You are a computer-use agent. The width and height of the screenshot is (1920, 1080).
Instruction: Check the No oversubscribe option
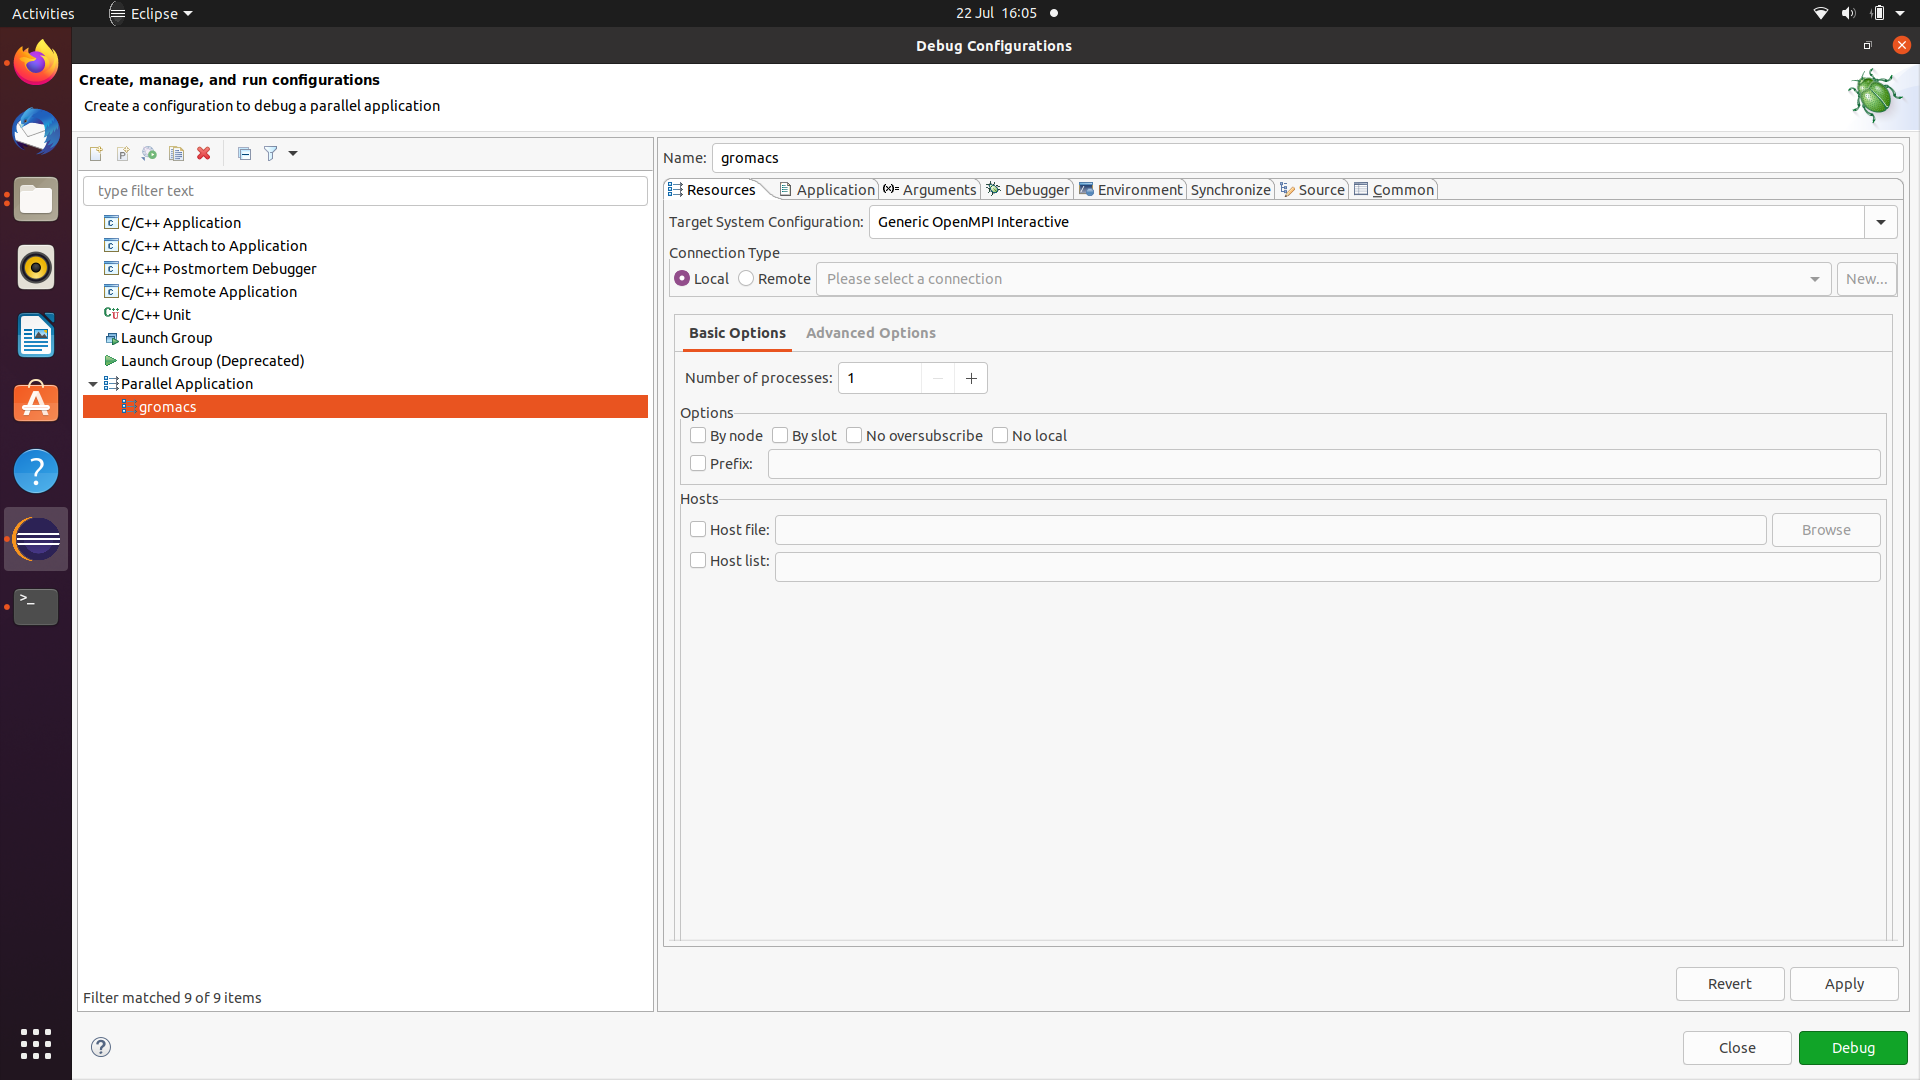(854, 435)
